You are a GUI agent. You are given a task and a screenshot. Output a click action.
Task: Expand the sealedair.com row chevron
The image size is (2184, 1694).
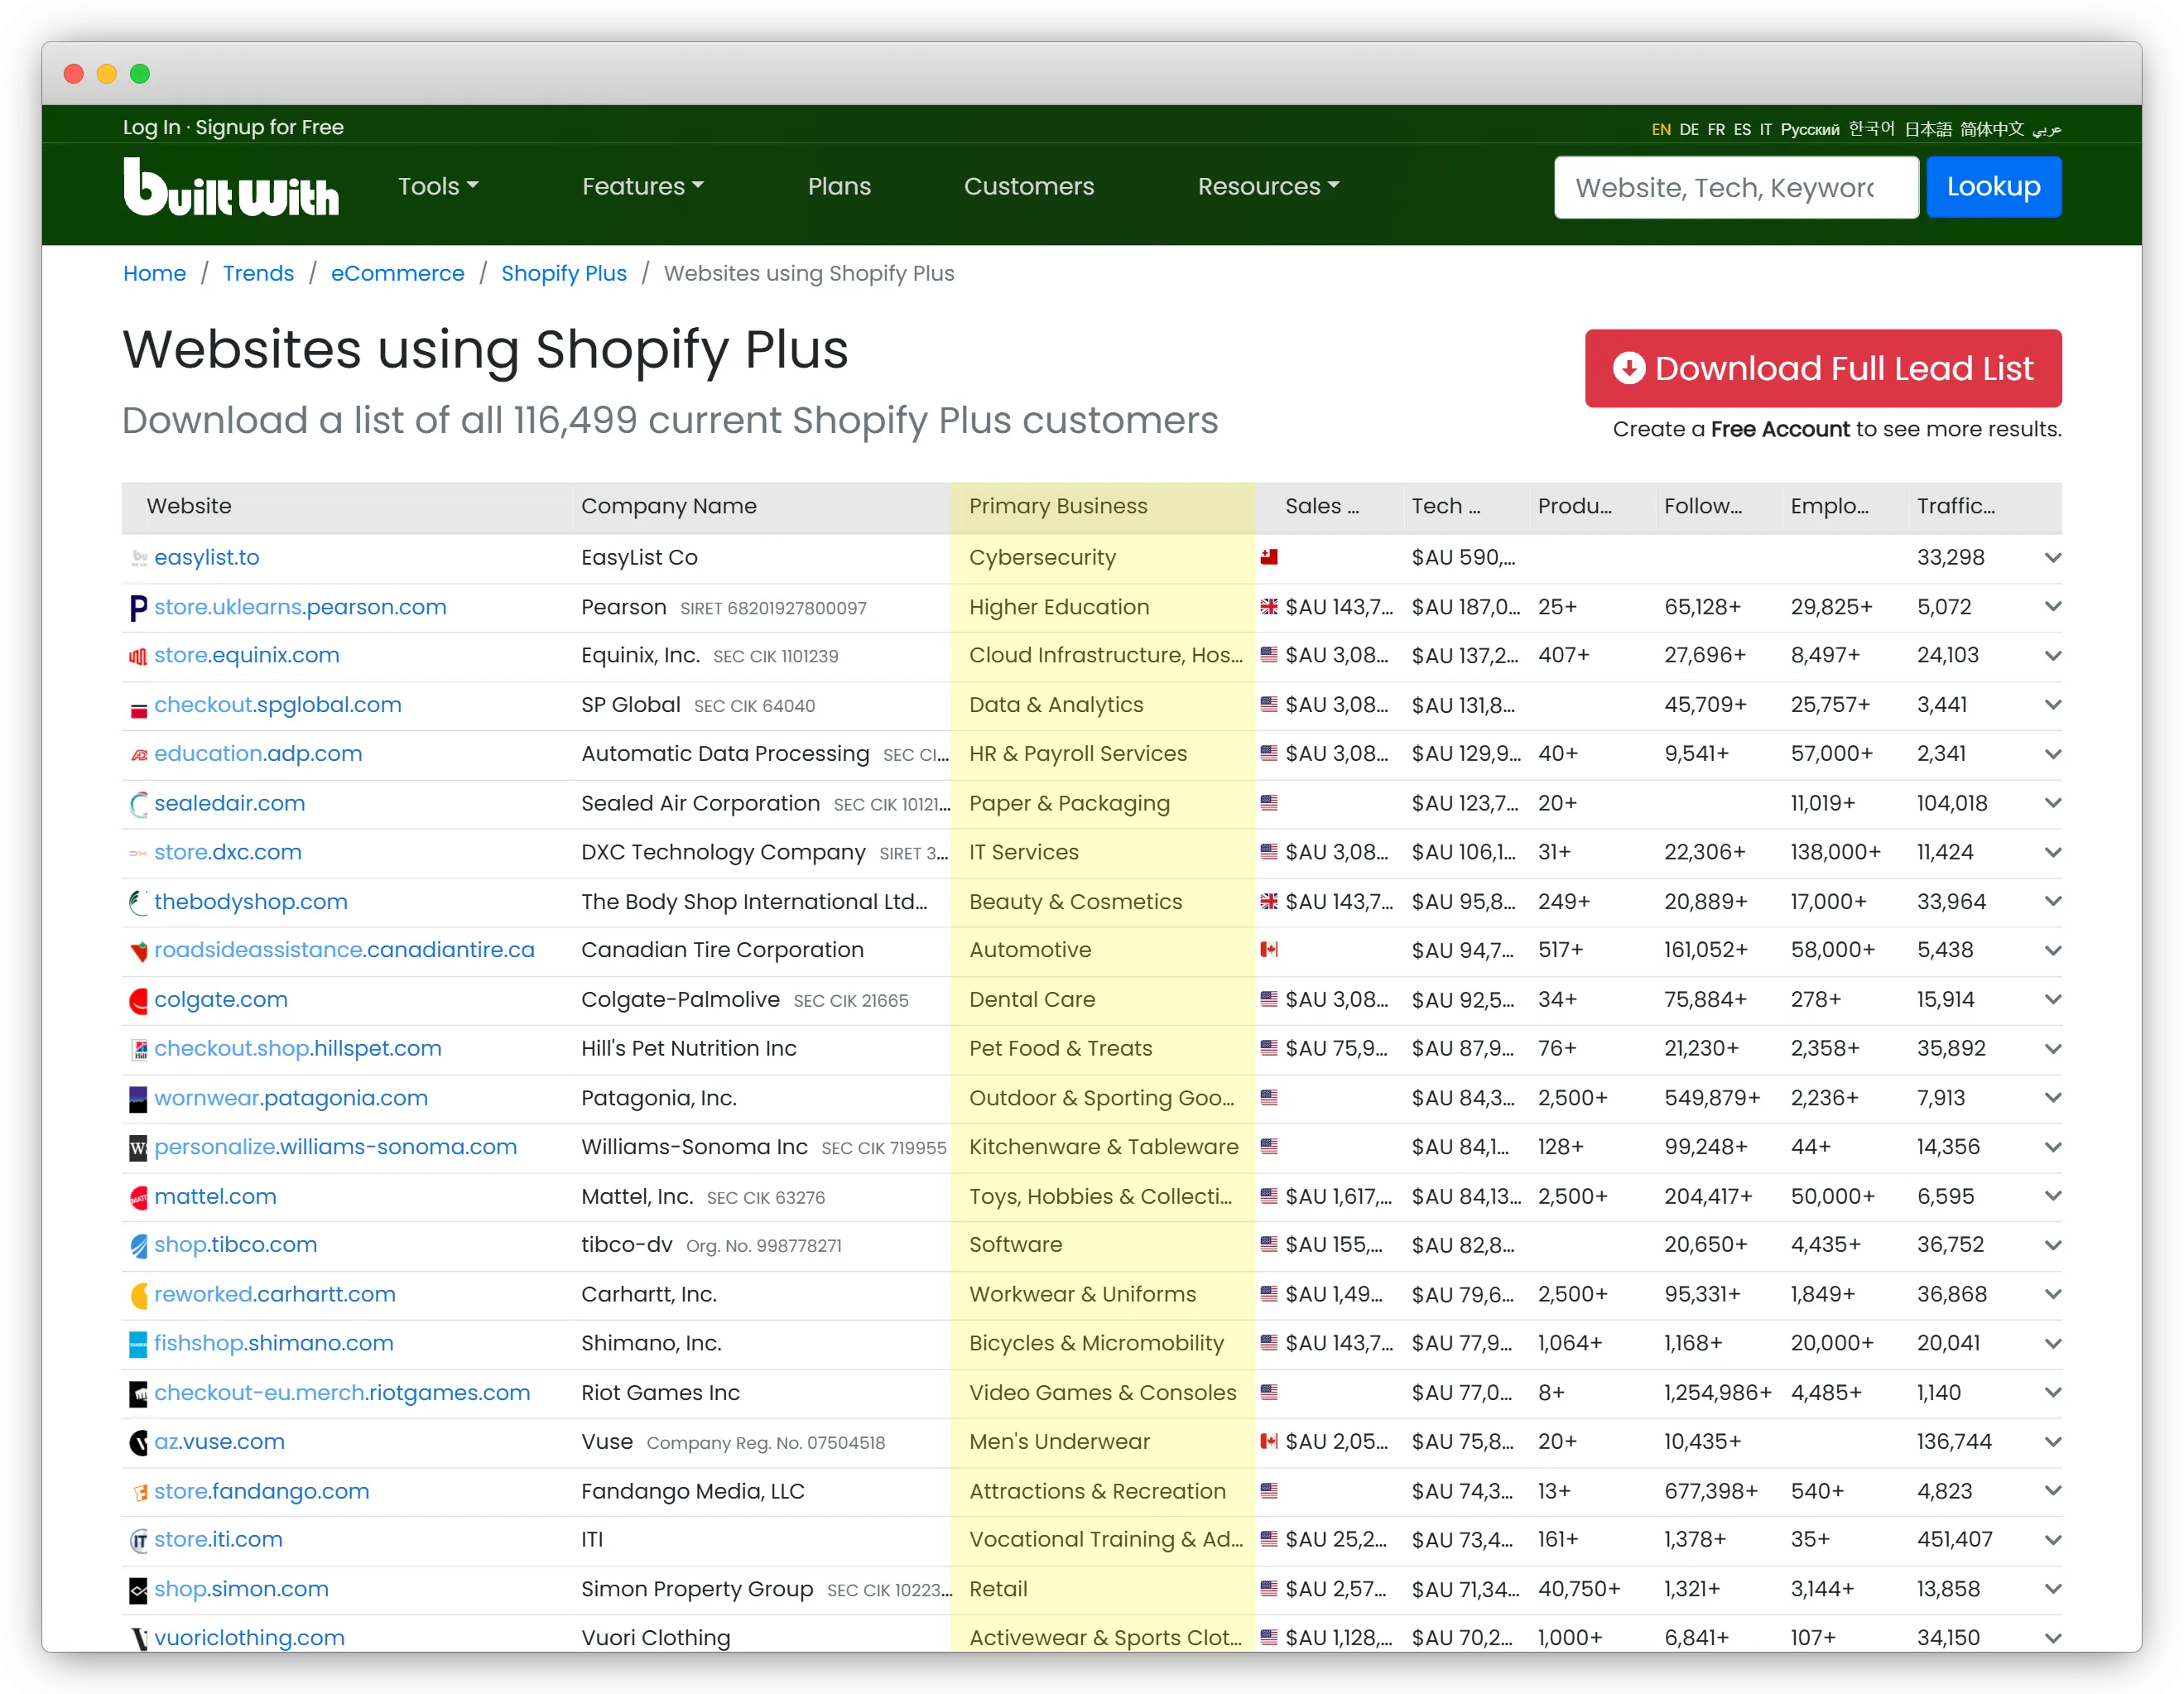[x=2053, y=803]
